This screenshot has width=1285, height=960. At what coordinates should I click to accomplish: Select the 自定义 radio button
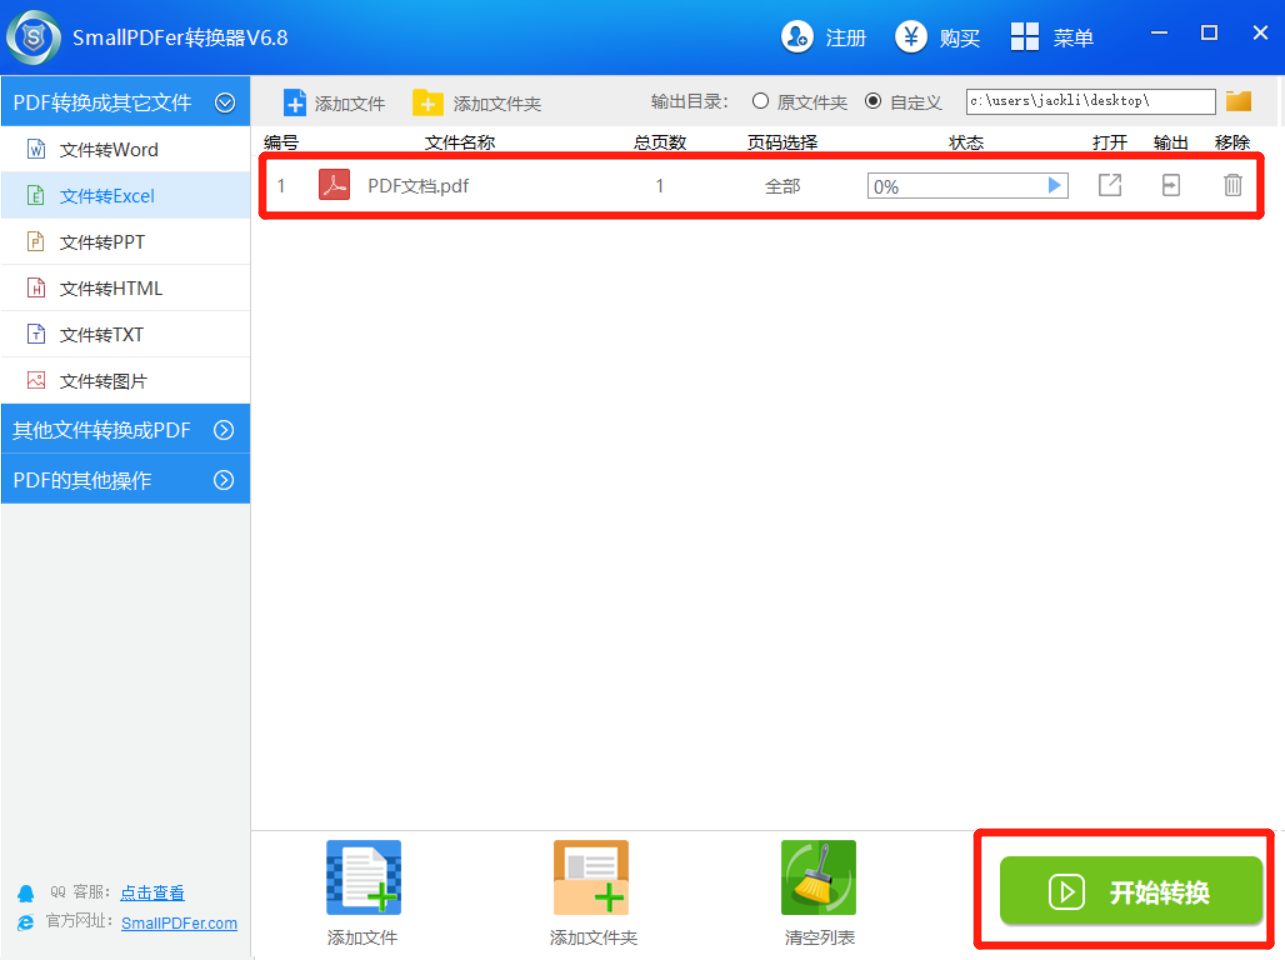[x=873, y=101]
